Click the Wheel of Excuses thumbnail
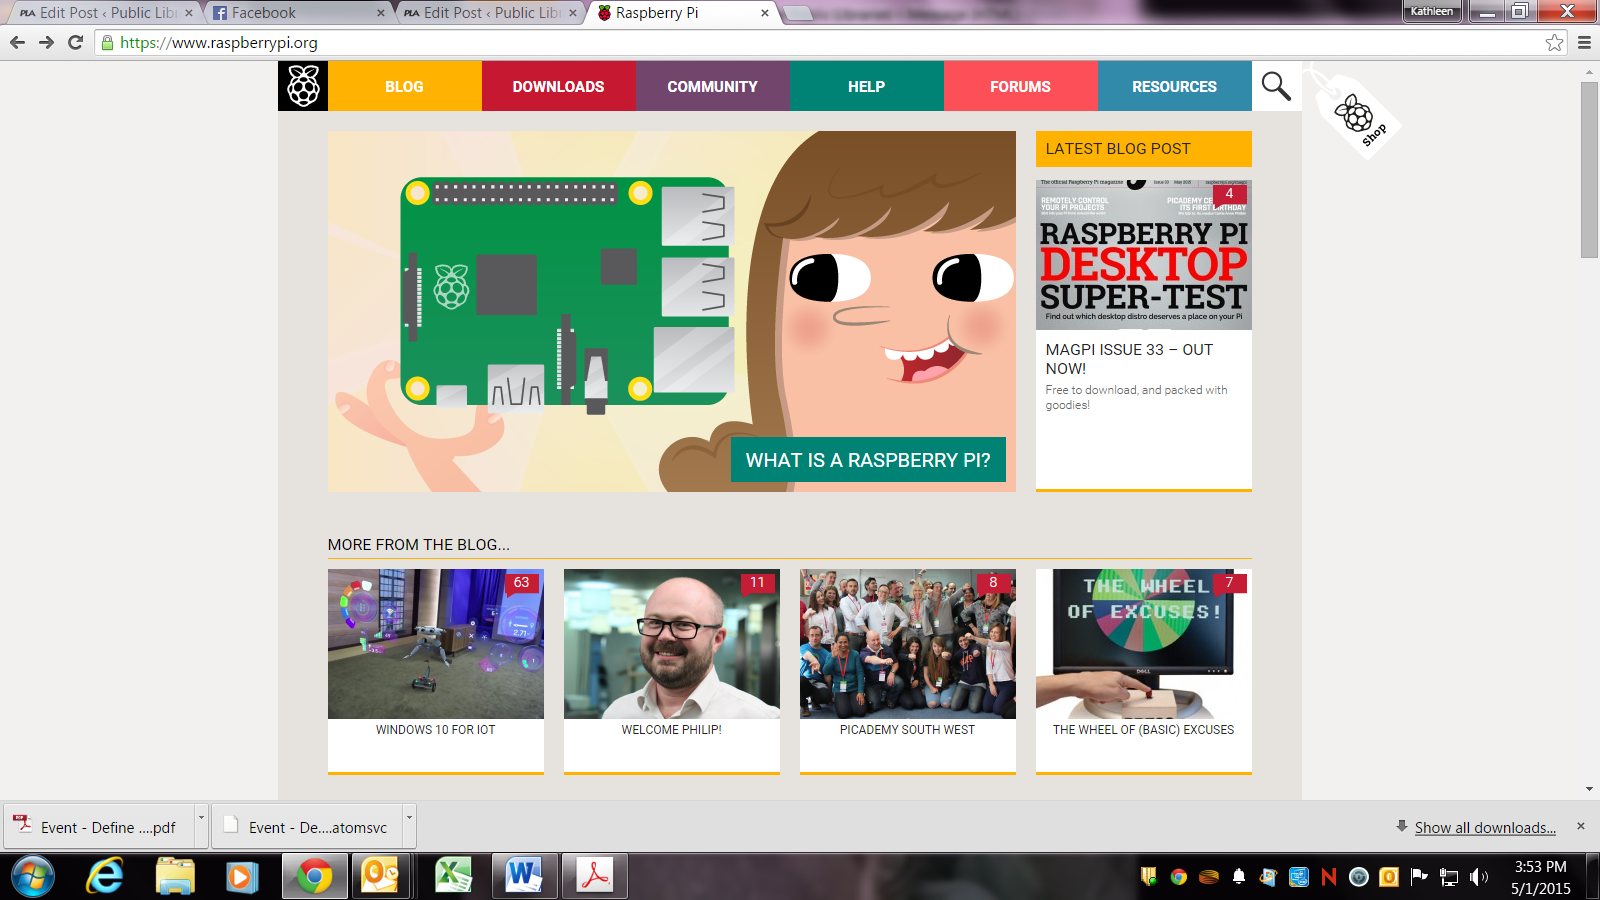The width and height of the screenshot is (1600, 900). pos(1144,644)
